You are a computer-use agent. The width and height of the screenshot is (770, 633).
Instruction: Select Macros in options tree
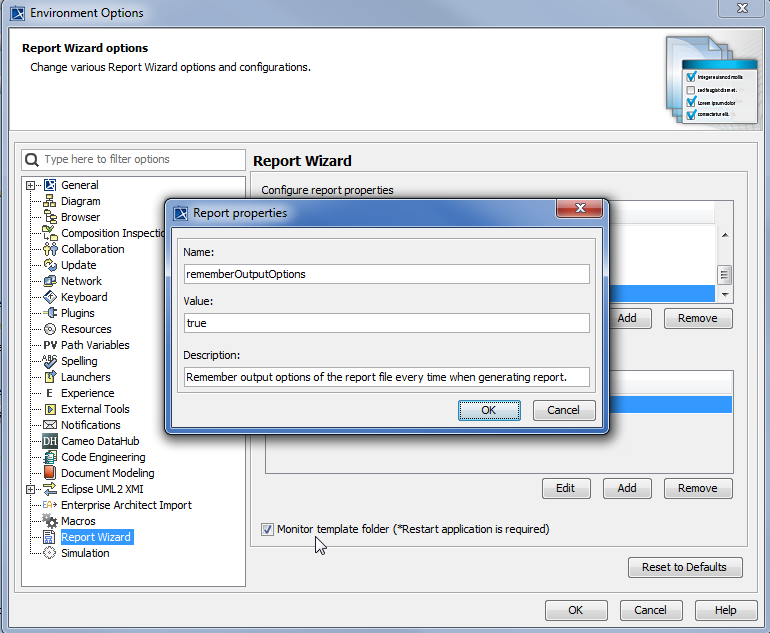pyautogui.click(x=78, y=521)
